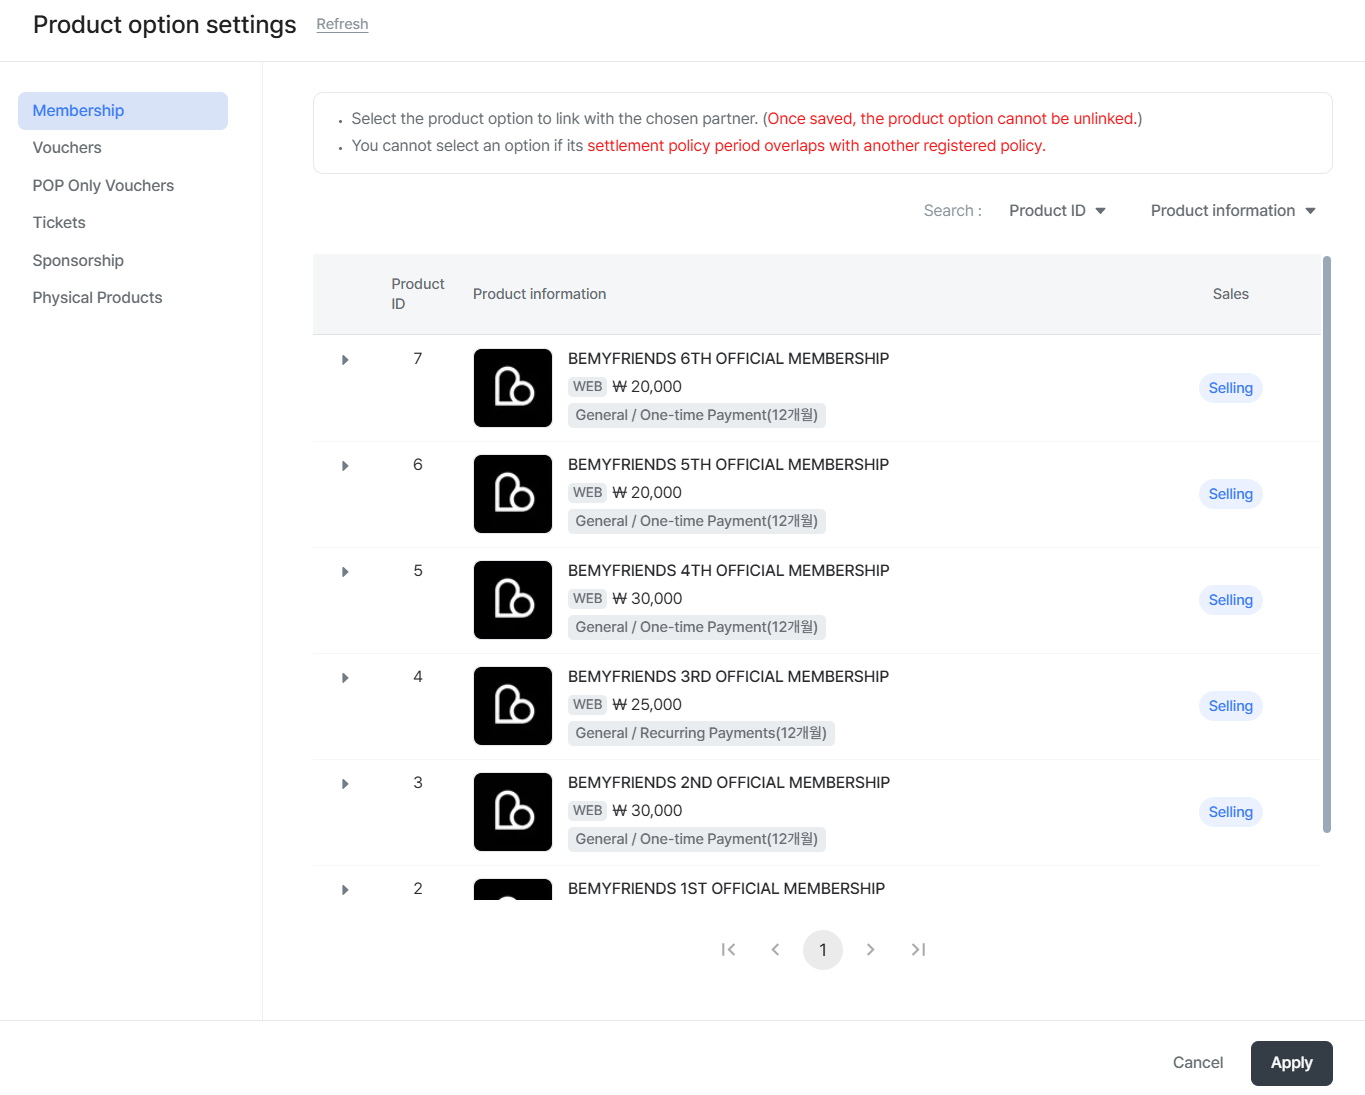Screen dimensions: 1365x1095
Task: Click Selling badge for 2ND membership
Action: click(1230, 812)
